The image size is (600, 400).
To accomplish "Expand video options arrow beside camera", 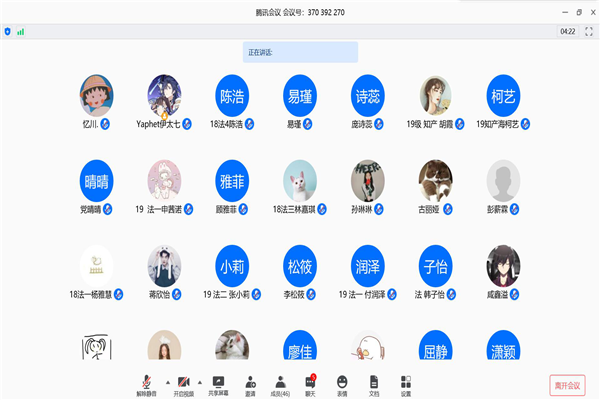I will click(x=200, y=382).
